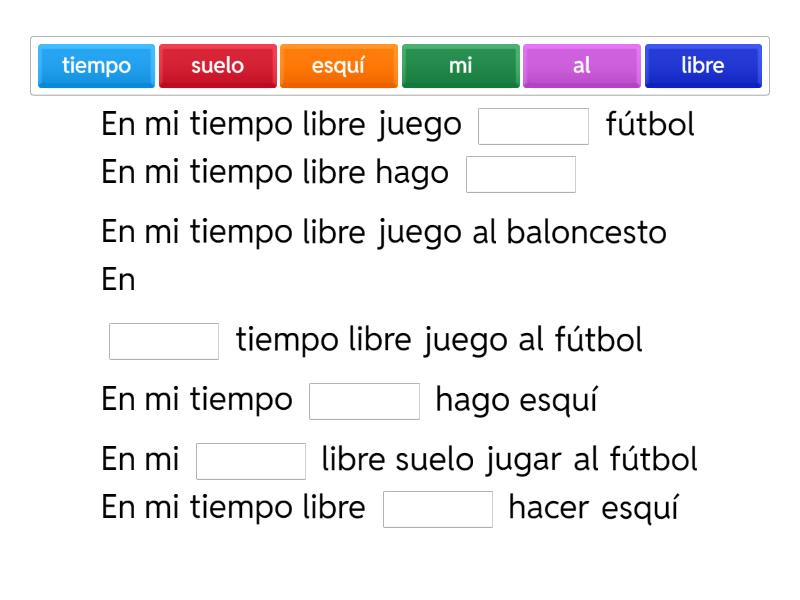Pick the red "suelo" word tile

[218, 66]
